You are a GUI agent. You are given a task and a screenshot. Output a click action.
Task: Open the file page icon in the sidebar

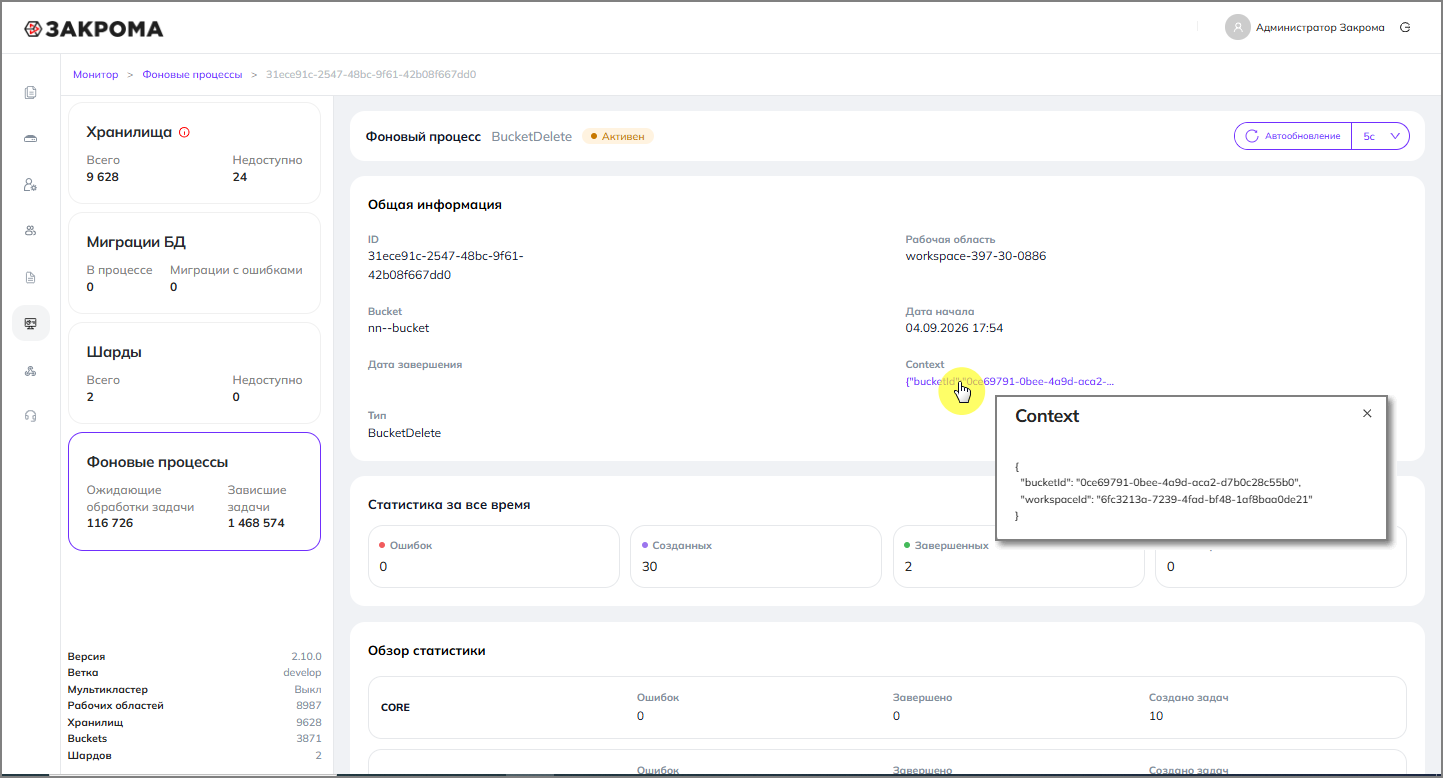(x=30, y=277)
